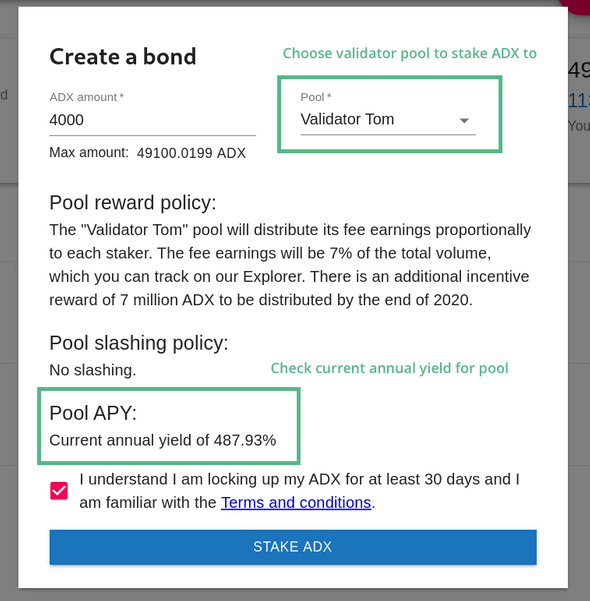Click the reward policy description paragraph
590x601 pixels.
point(290,265)
